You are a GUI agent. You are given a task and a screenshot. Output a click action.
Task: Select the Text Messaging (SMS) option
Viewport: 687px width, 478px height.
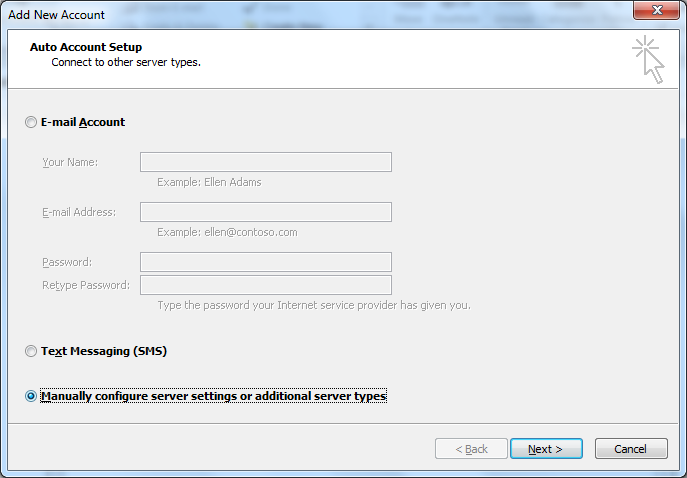pos(31,351)
